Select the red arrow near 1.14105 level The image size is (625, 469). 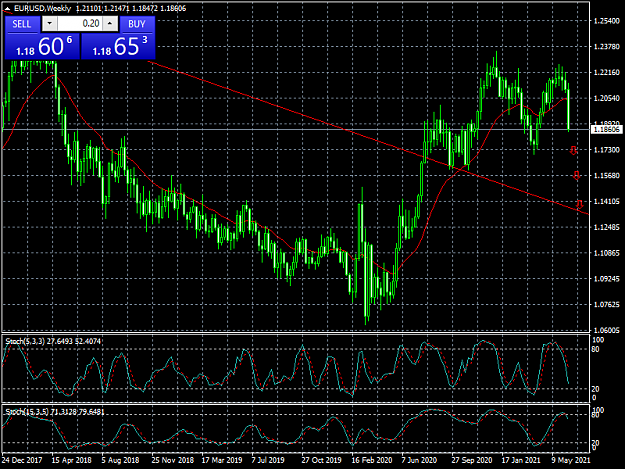tap(580, 204)
